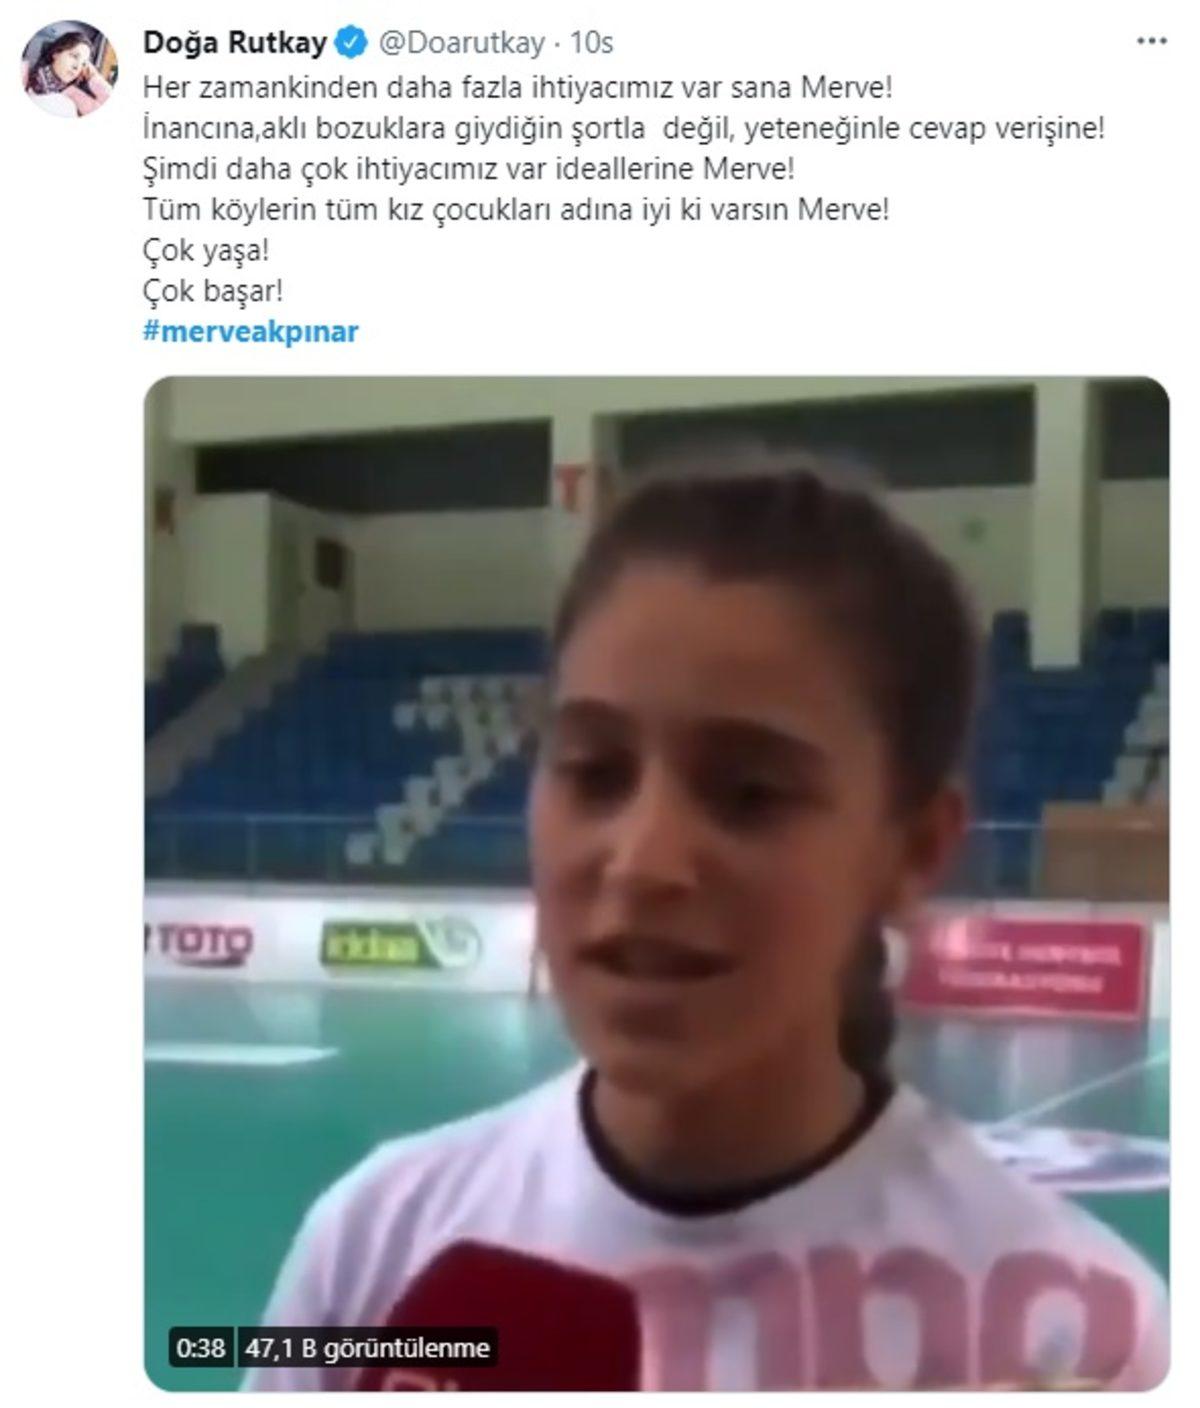The height and width of the screenshot is (1408, 1200).
Task: Click the green sponsor logo in the video
Action: pyautogui.click(x=400, y=943)
